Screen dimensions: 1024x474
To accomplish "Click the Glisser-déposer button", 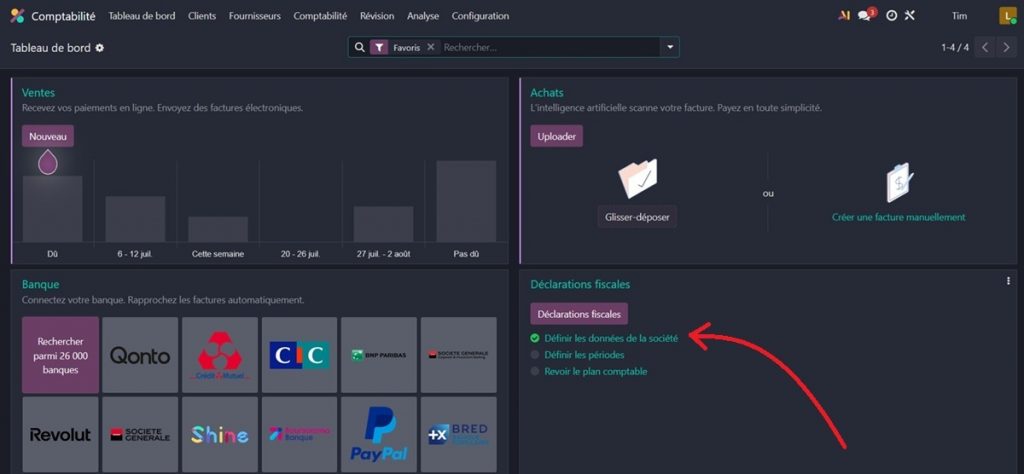I will tap(637, 217).
